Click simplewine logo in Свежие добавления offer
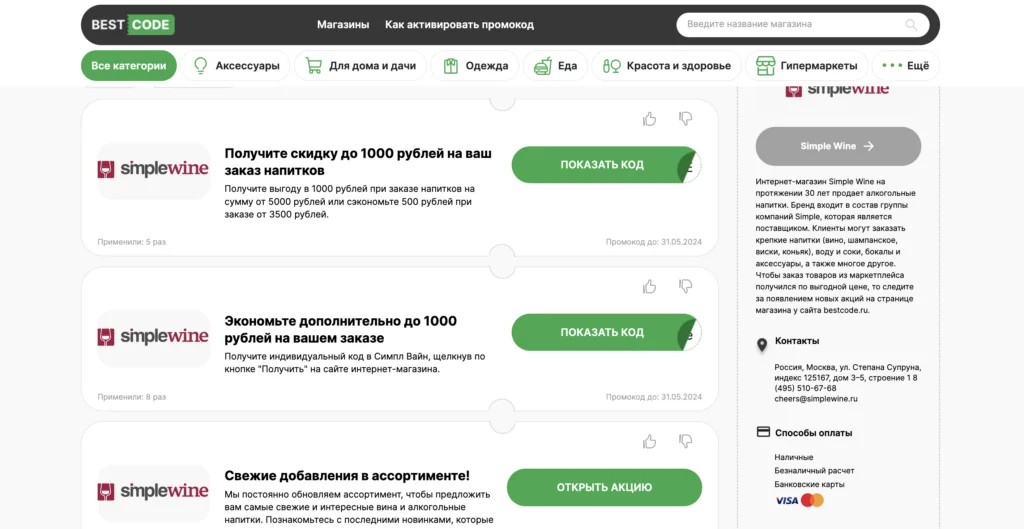Viewport: 1024px width, 529px height. [x=154, y=492]
